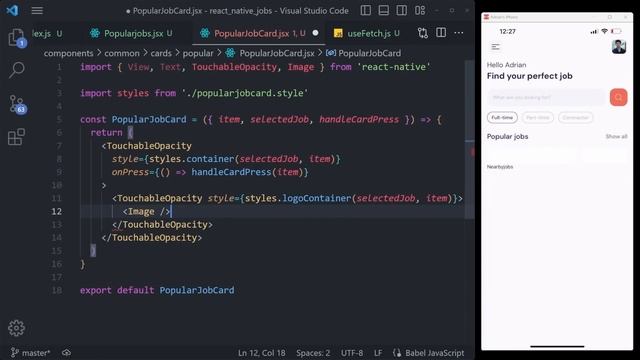This screenshot has width=640, height=360.
Task: Open master branch in status bar
Action: tap(31, 353)
